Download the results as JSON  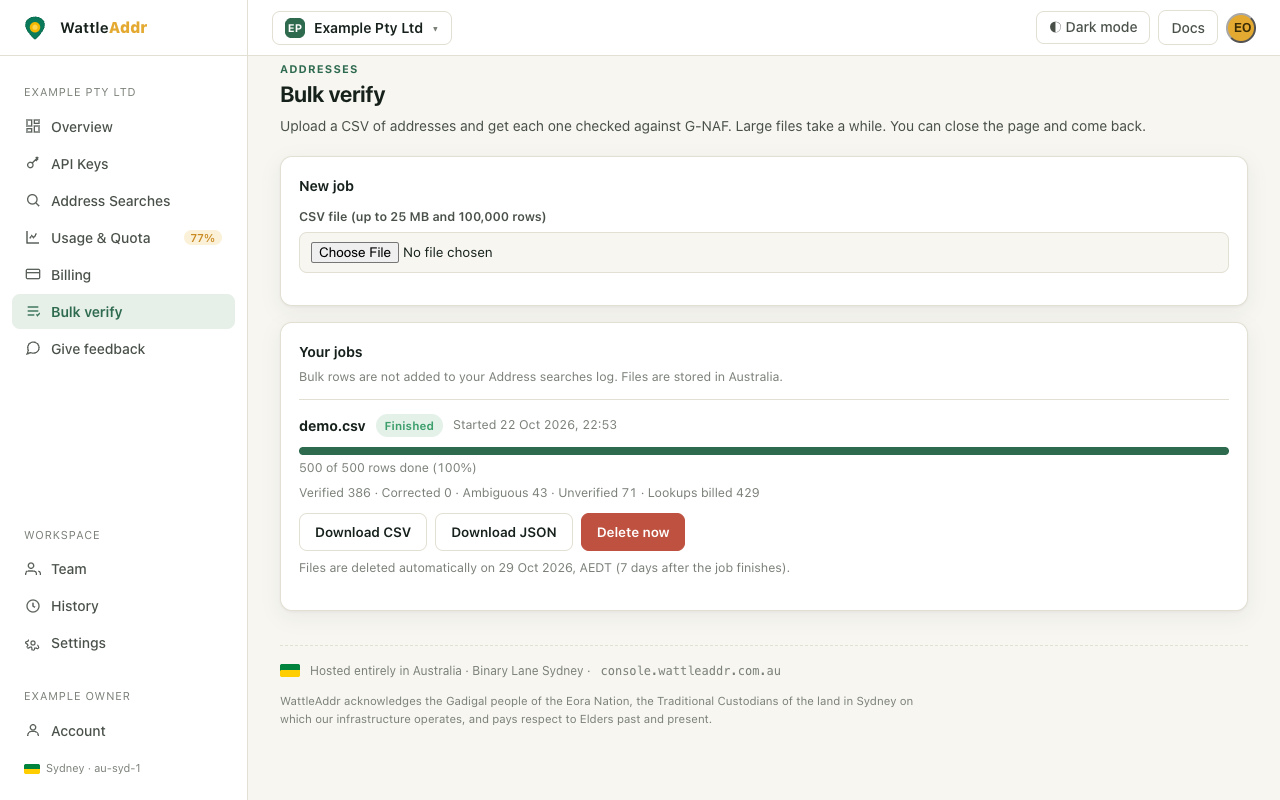[x=504, y=532]
